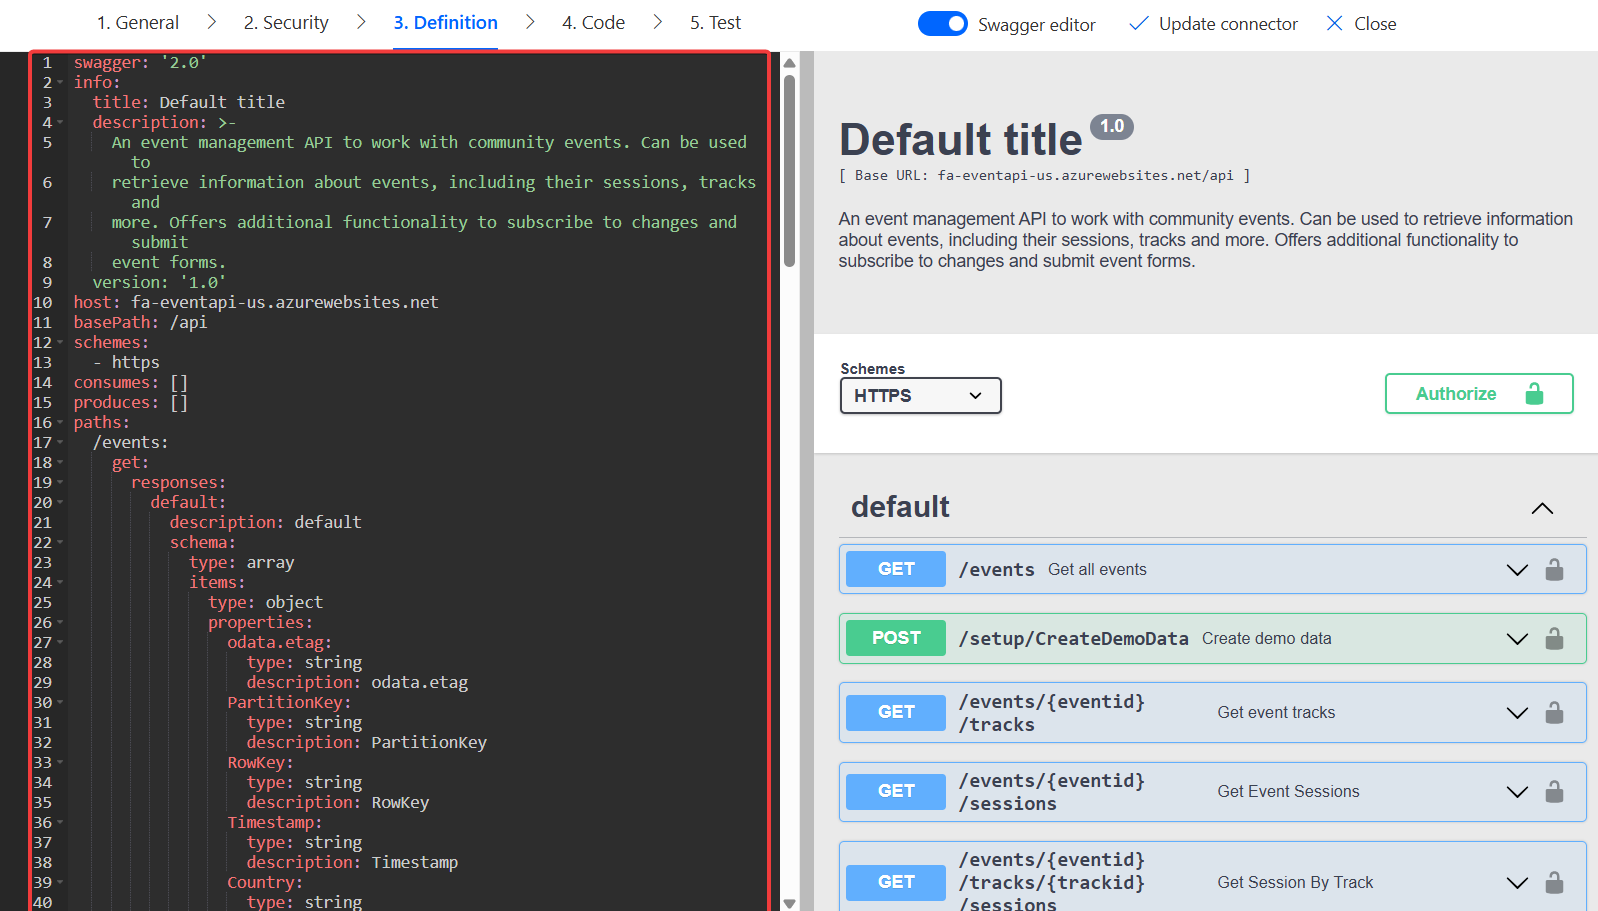This screenshot has width=1598, height=911.
Task: Click the version: '1.0' line
Action: pyautogui.click(x=159, y=282)
